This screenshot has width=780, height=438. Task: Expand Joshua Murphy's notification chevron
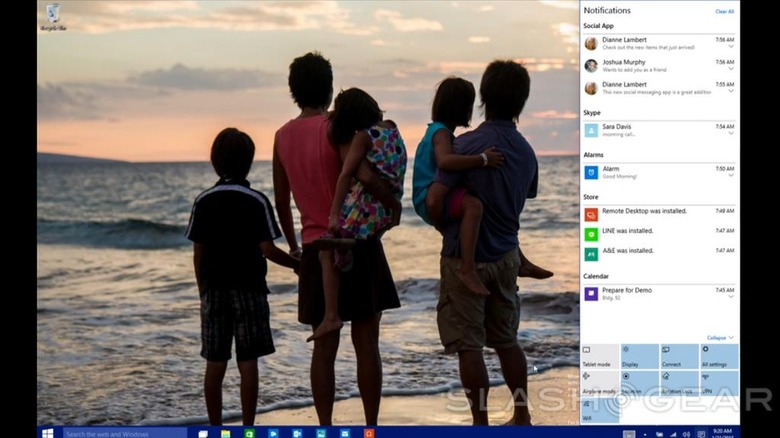(x=731, y=69)
